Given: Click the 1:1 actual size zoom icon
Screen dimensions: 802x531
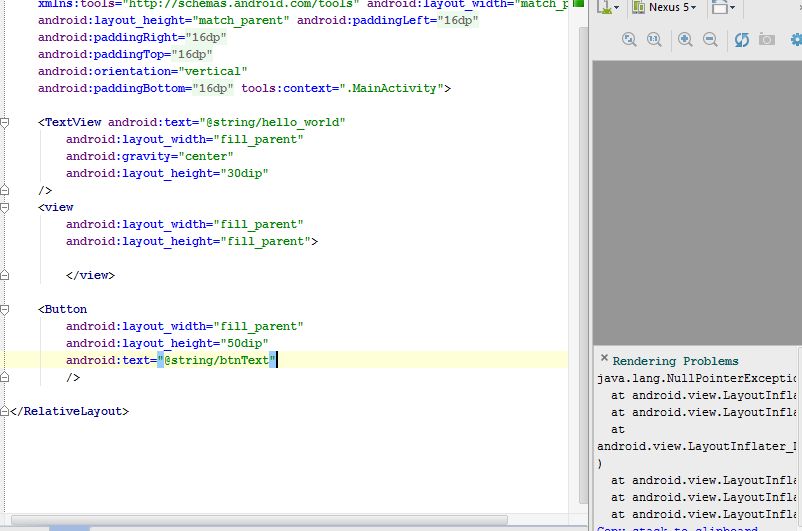Looking at the screenshot, I should 654,40.
